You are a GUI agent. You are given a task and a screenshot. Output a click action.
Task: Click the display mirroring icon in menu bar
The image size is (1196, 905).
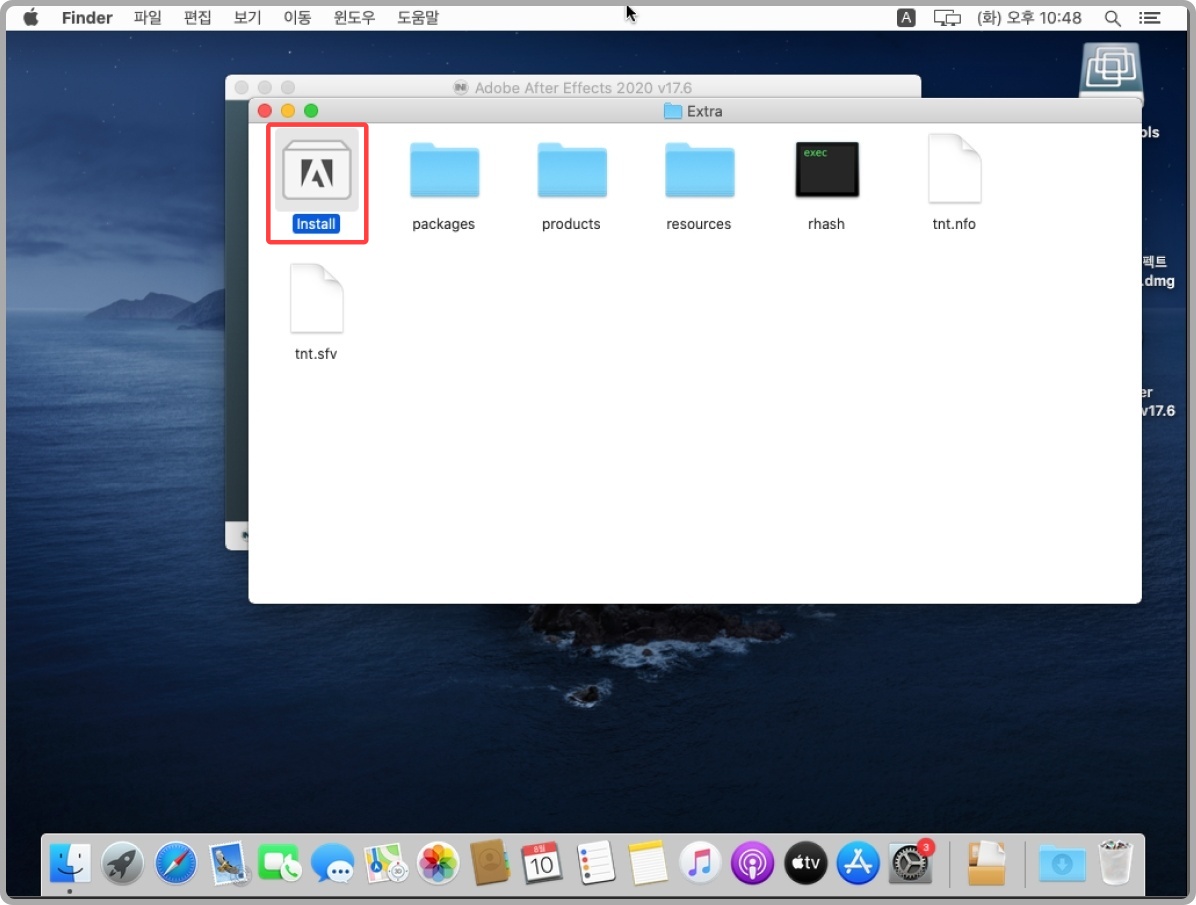coord(947,18)
